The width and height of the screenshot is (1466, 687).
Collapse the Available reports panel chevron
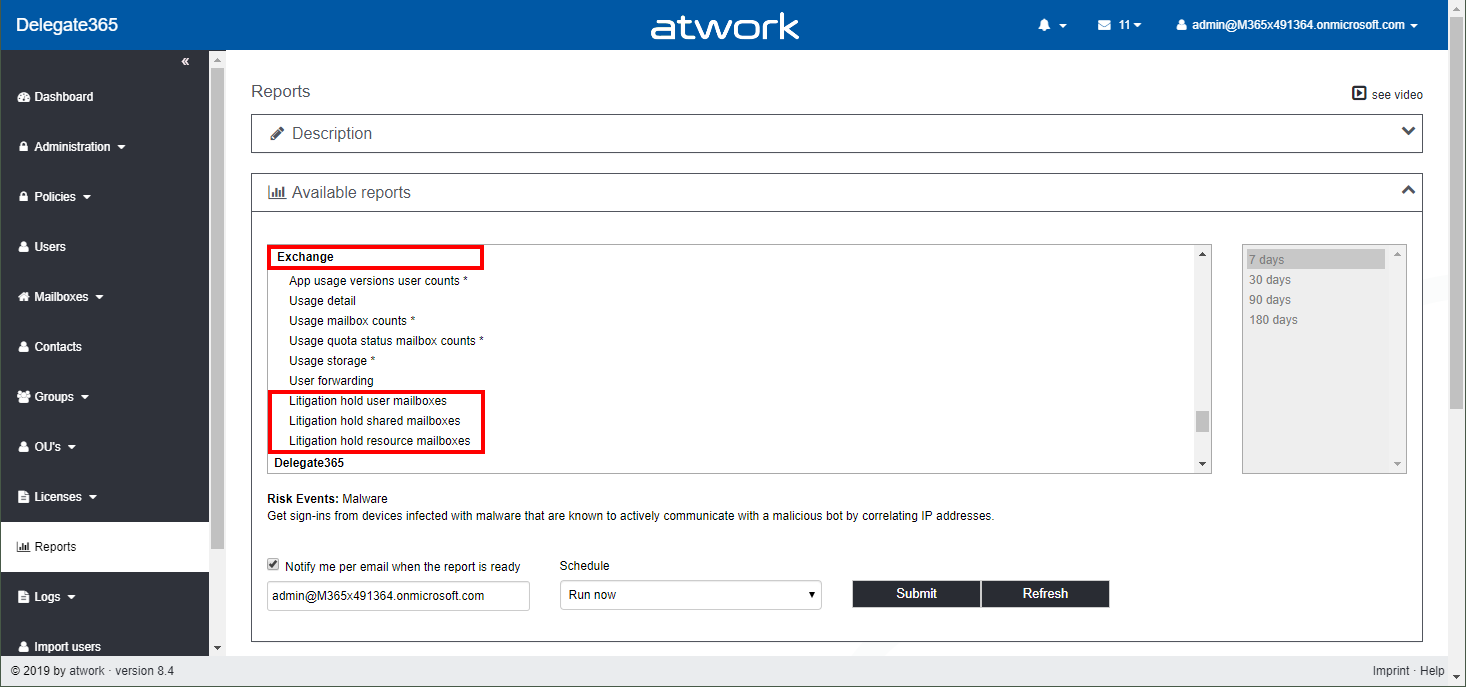[x=1408, y=190]
